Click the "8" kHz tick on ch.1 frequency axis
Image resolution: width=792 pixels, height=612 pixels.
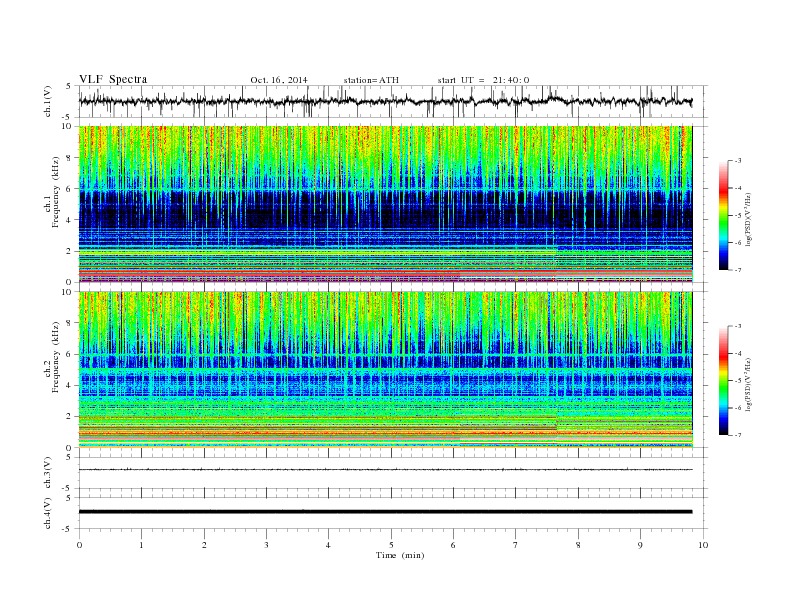pos(69,158)
